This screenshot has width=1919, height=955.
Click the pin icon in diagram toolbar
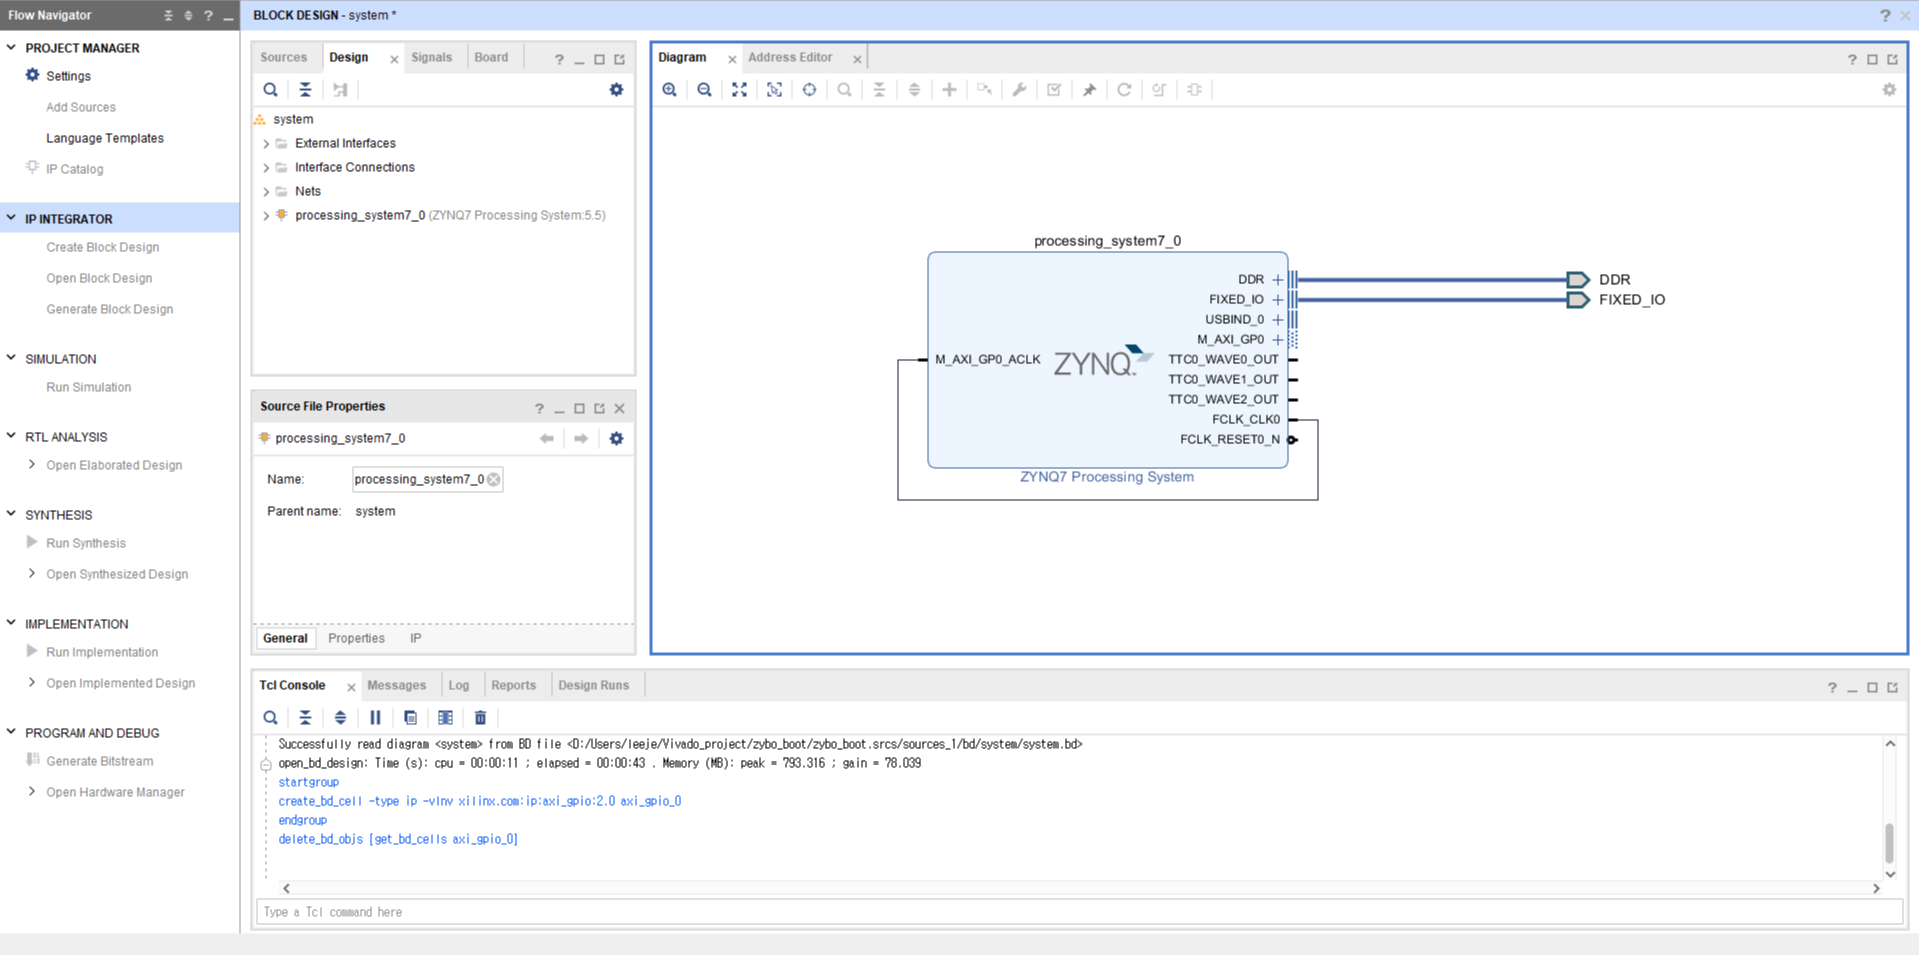click(x=1089, y=90)
